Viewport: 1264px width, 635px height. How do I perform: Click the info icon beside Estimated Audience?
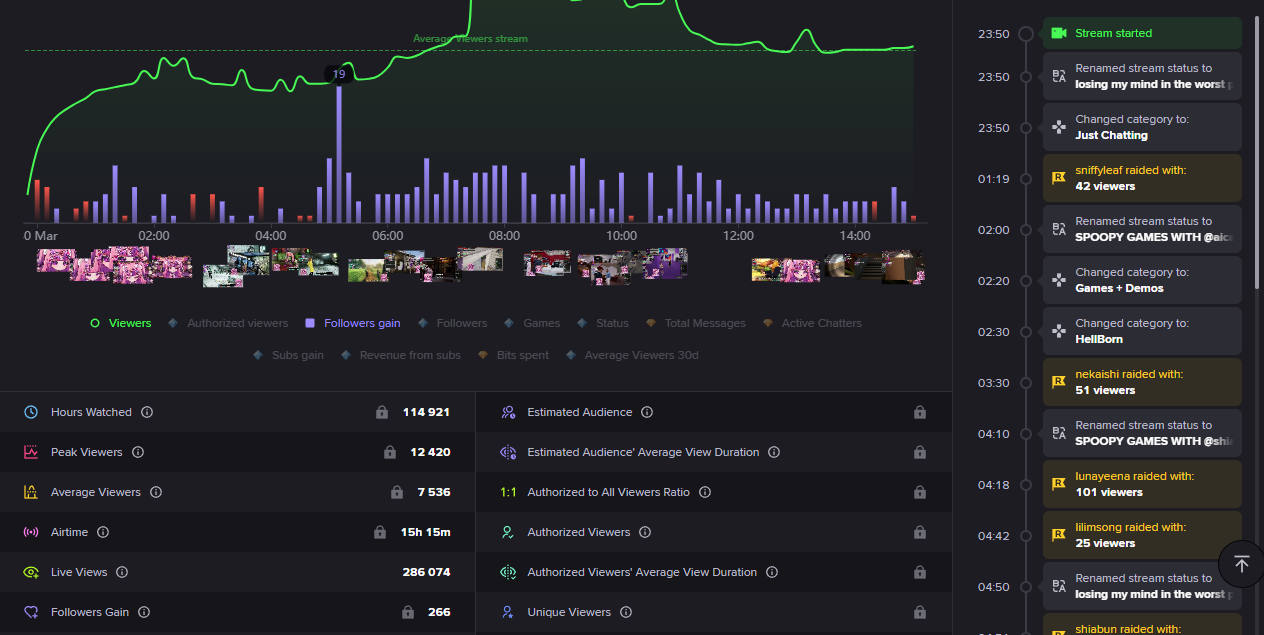pos(647,412)
